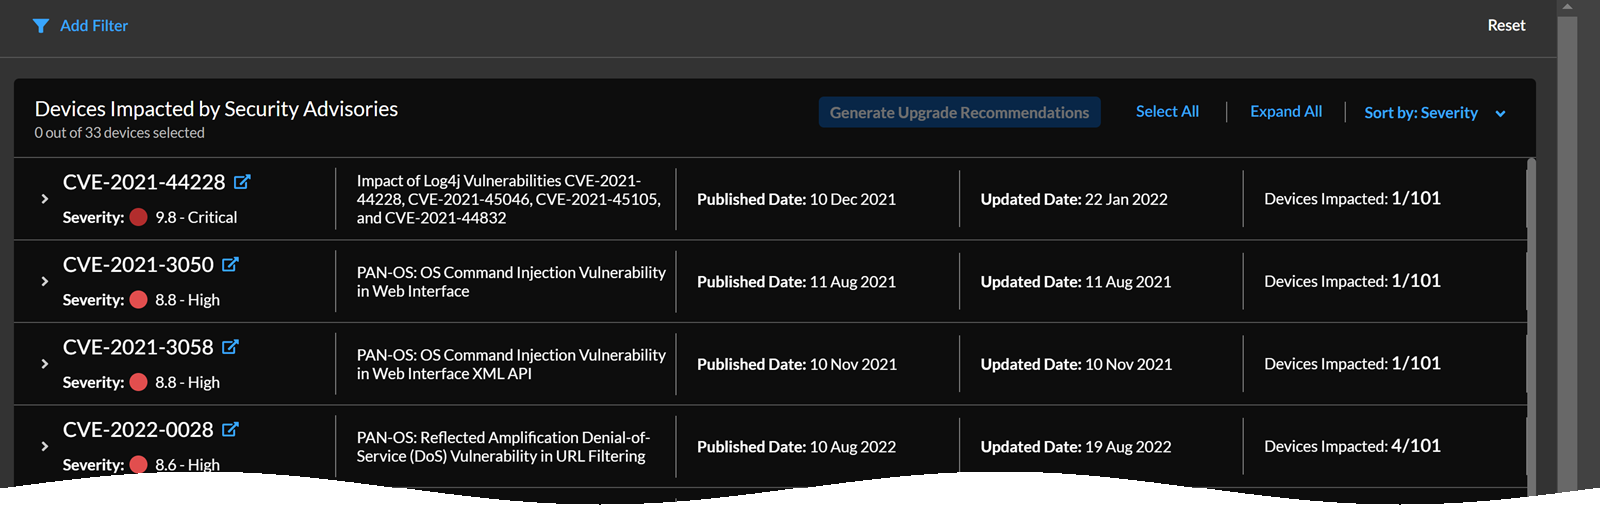Click the Add Filter link

click(94, 26)
